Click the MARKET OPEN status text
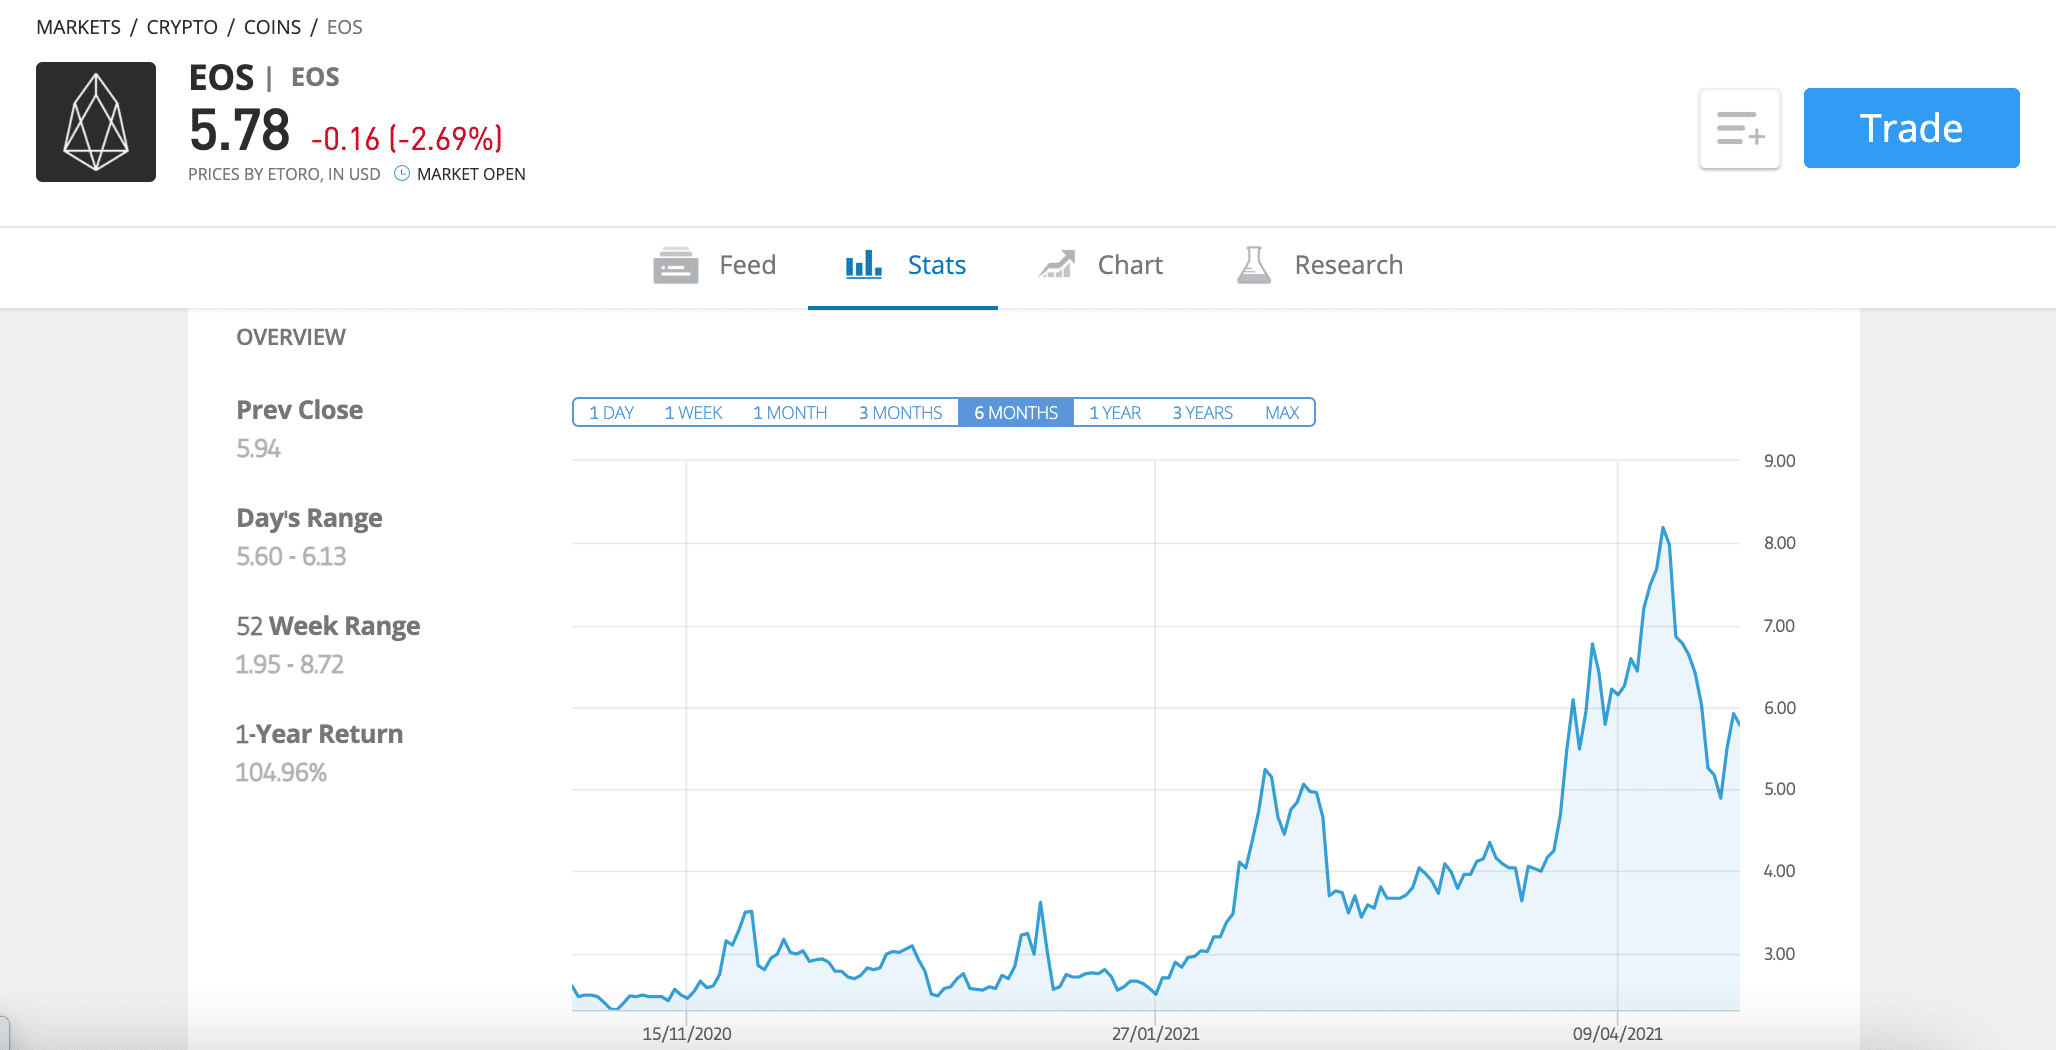 tap(471, 174)
